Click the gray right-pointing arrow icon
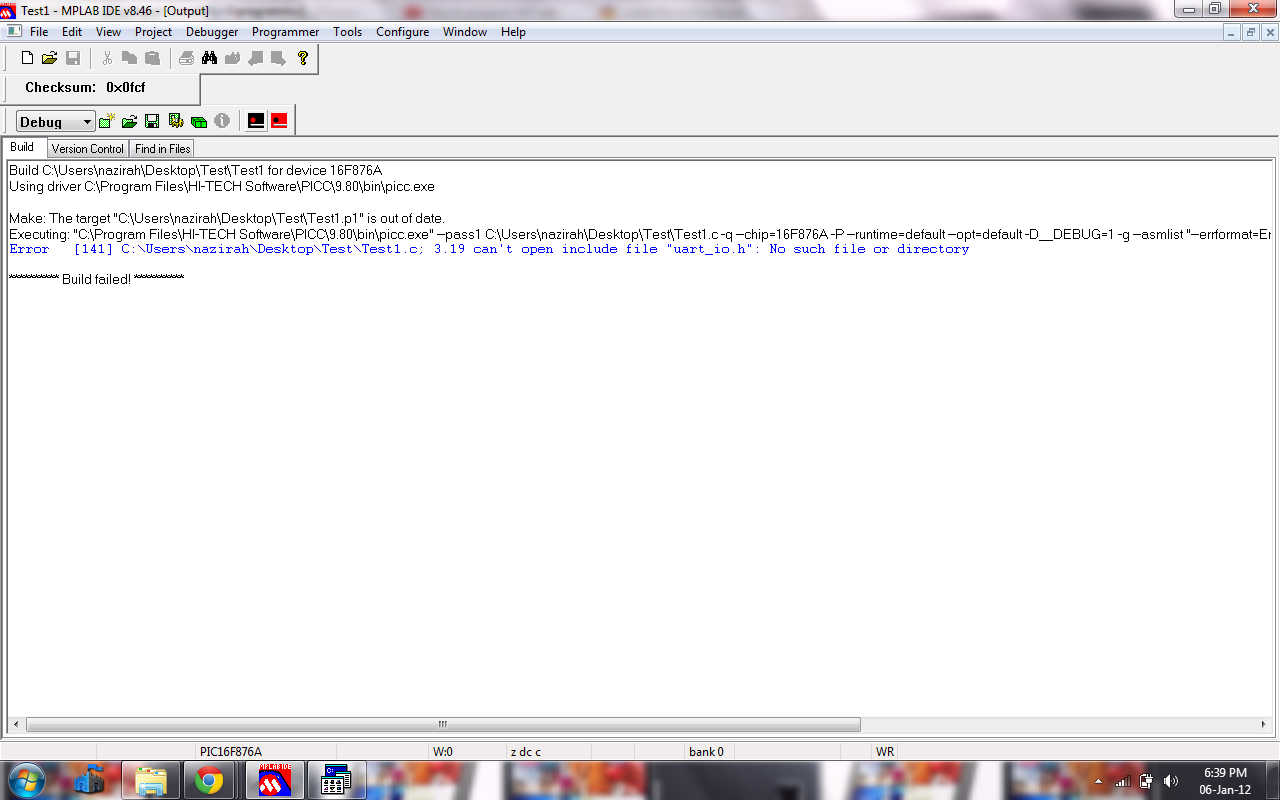This screenshot has height=800, width=1280. 278,58
